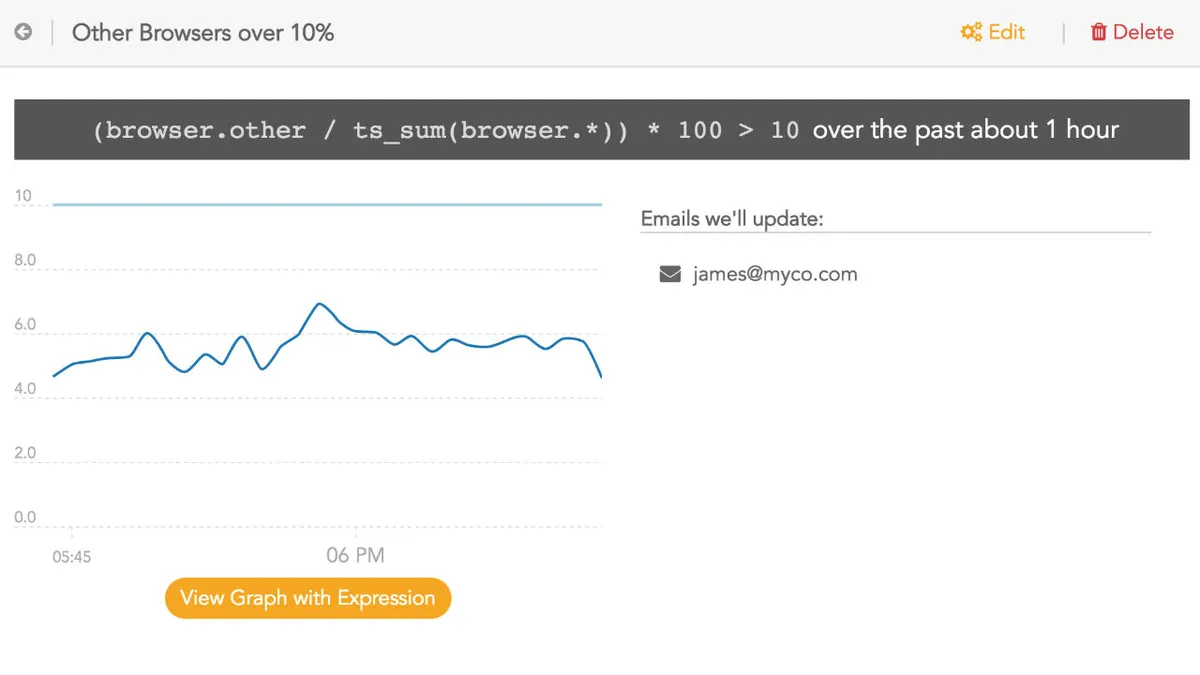Click the envelope icon beside james@myco.com

[670, 274]
